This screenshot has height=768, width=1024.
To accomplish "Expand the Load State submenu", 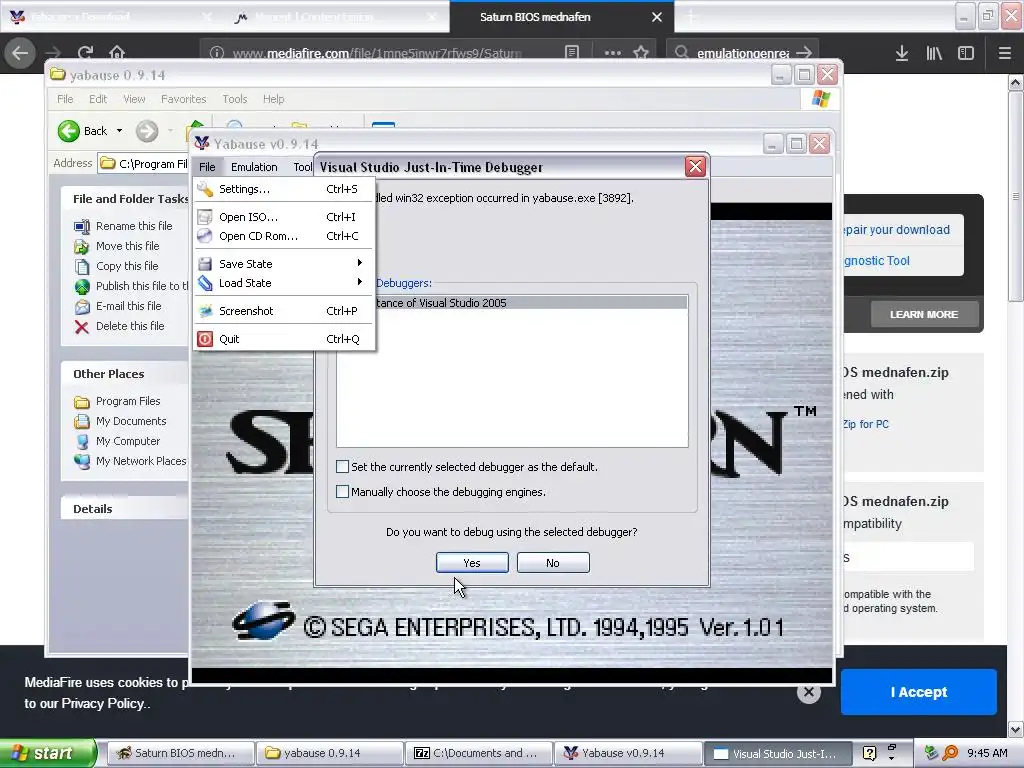I will [x=284, y=283].
